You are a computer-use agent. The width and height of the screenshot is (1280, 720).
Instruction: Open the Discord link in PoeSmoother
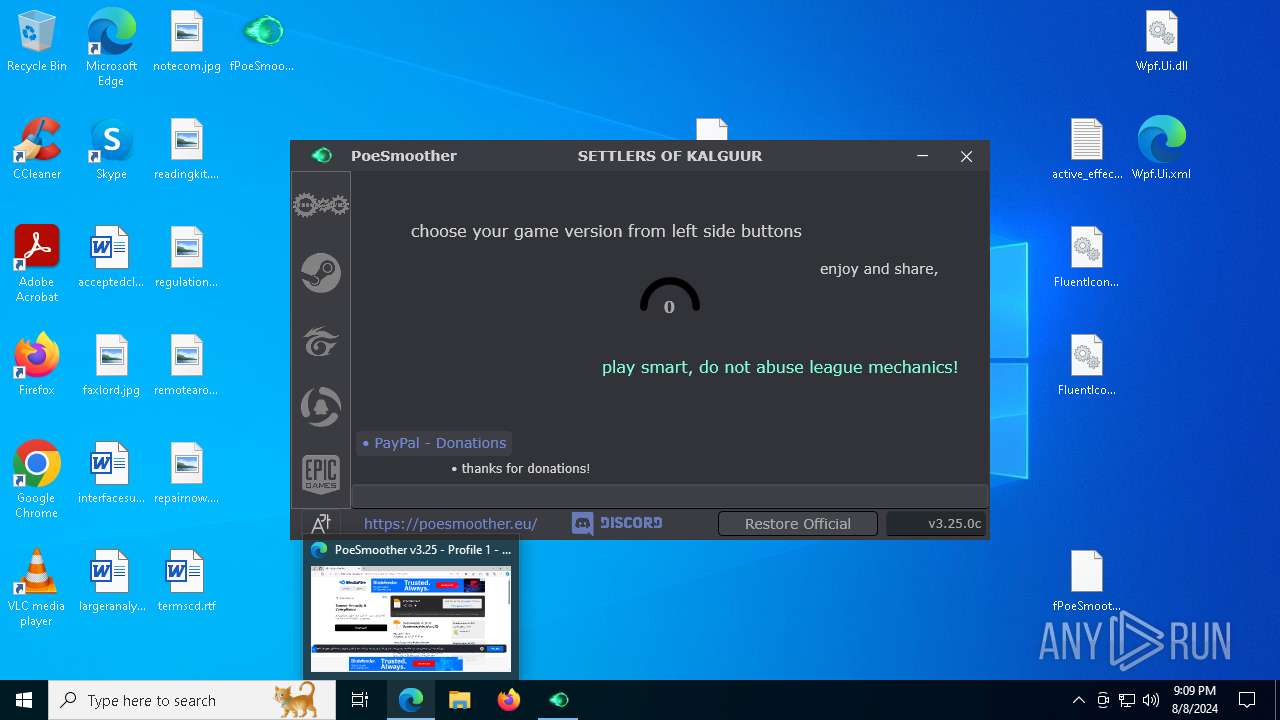617,523
